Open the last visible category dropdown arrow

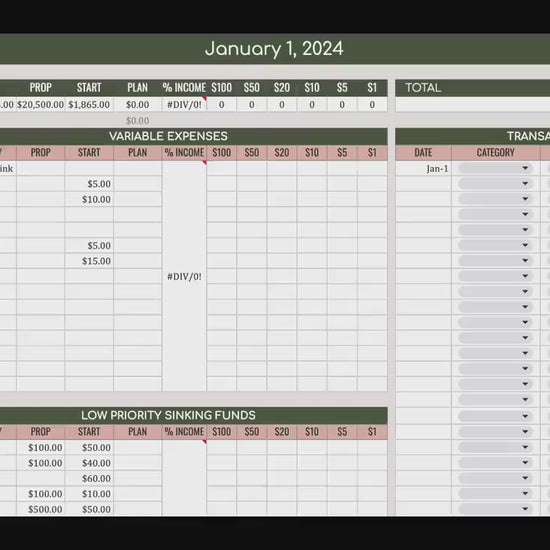coord(525,509)
